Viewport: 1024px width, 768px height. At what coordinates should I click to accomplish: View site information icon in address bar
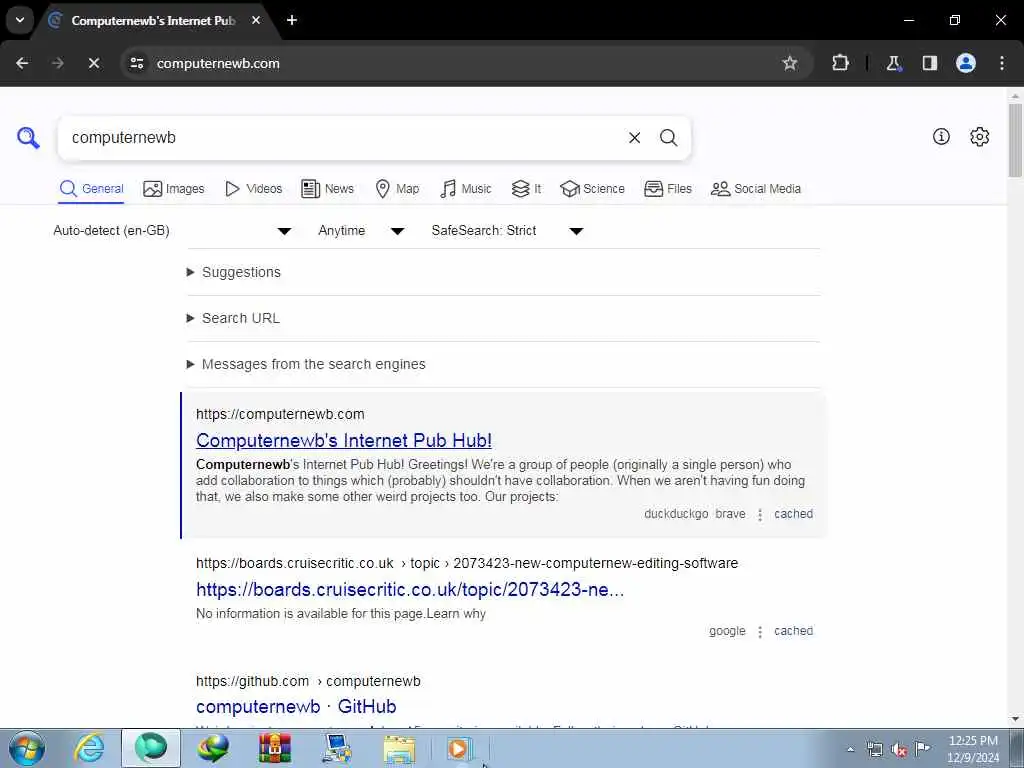137,63
